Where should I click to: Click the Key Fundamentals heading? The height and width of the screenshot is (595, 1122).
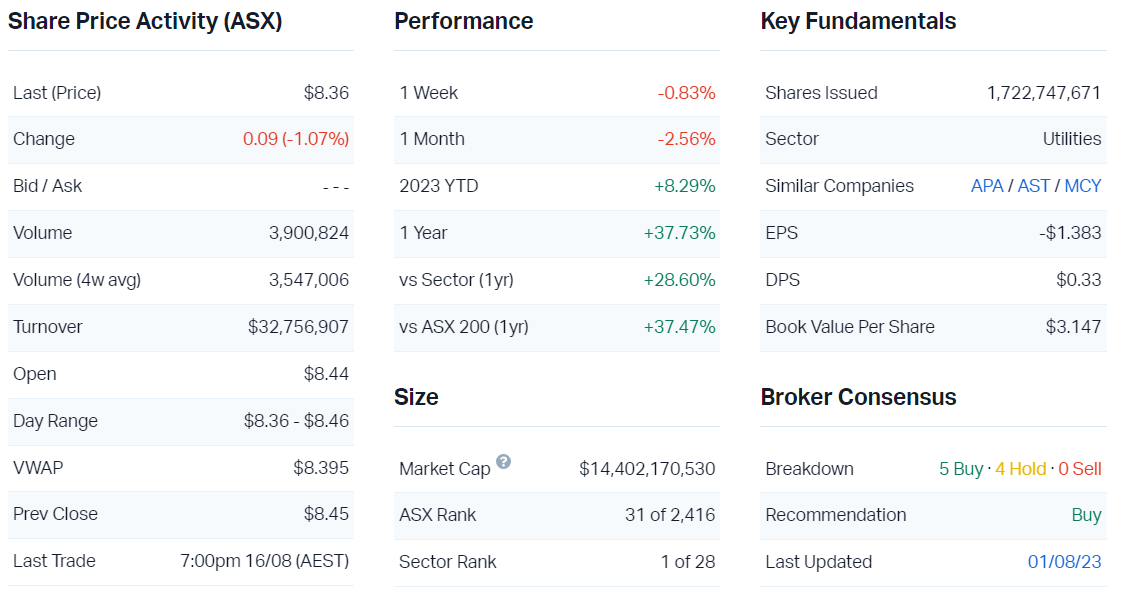pyautogui.click(x=858, y=21)
